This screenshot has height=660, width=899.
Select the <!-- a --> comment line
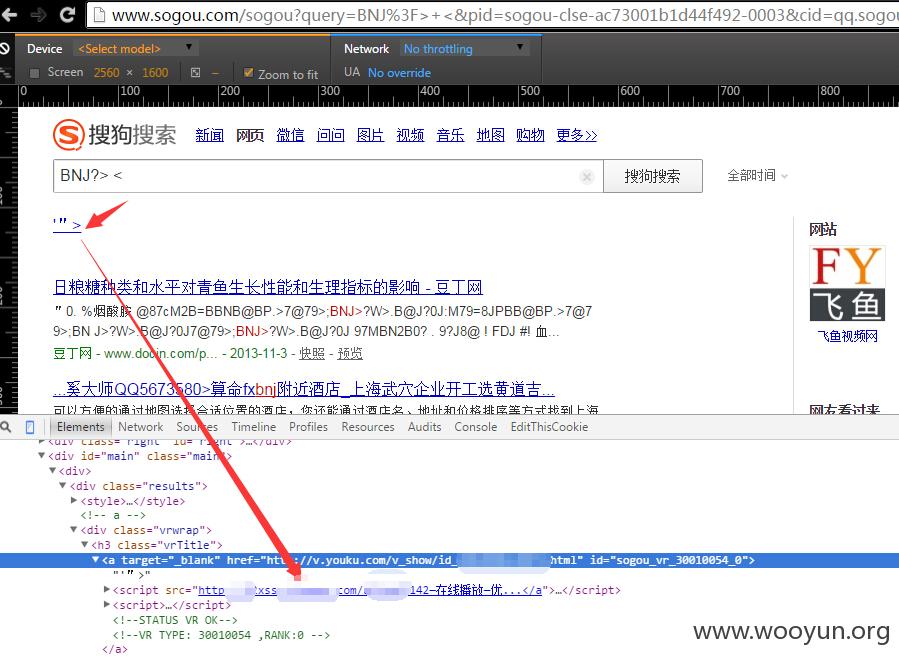pos(113,515)
